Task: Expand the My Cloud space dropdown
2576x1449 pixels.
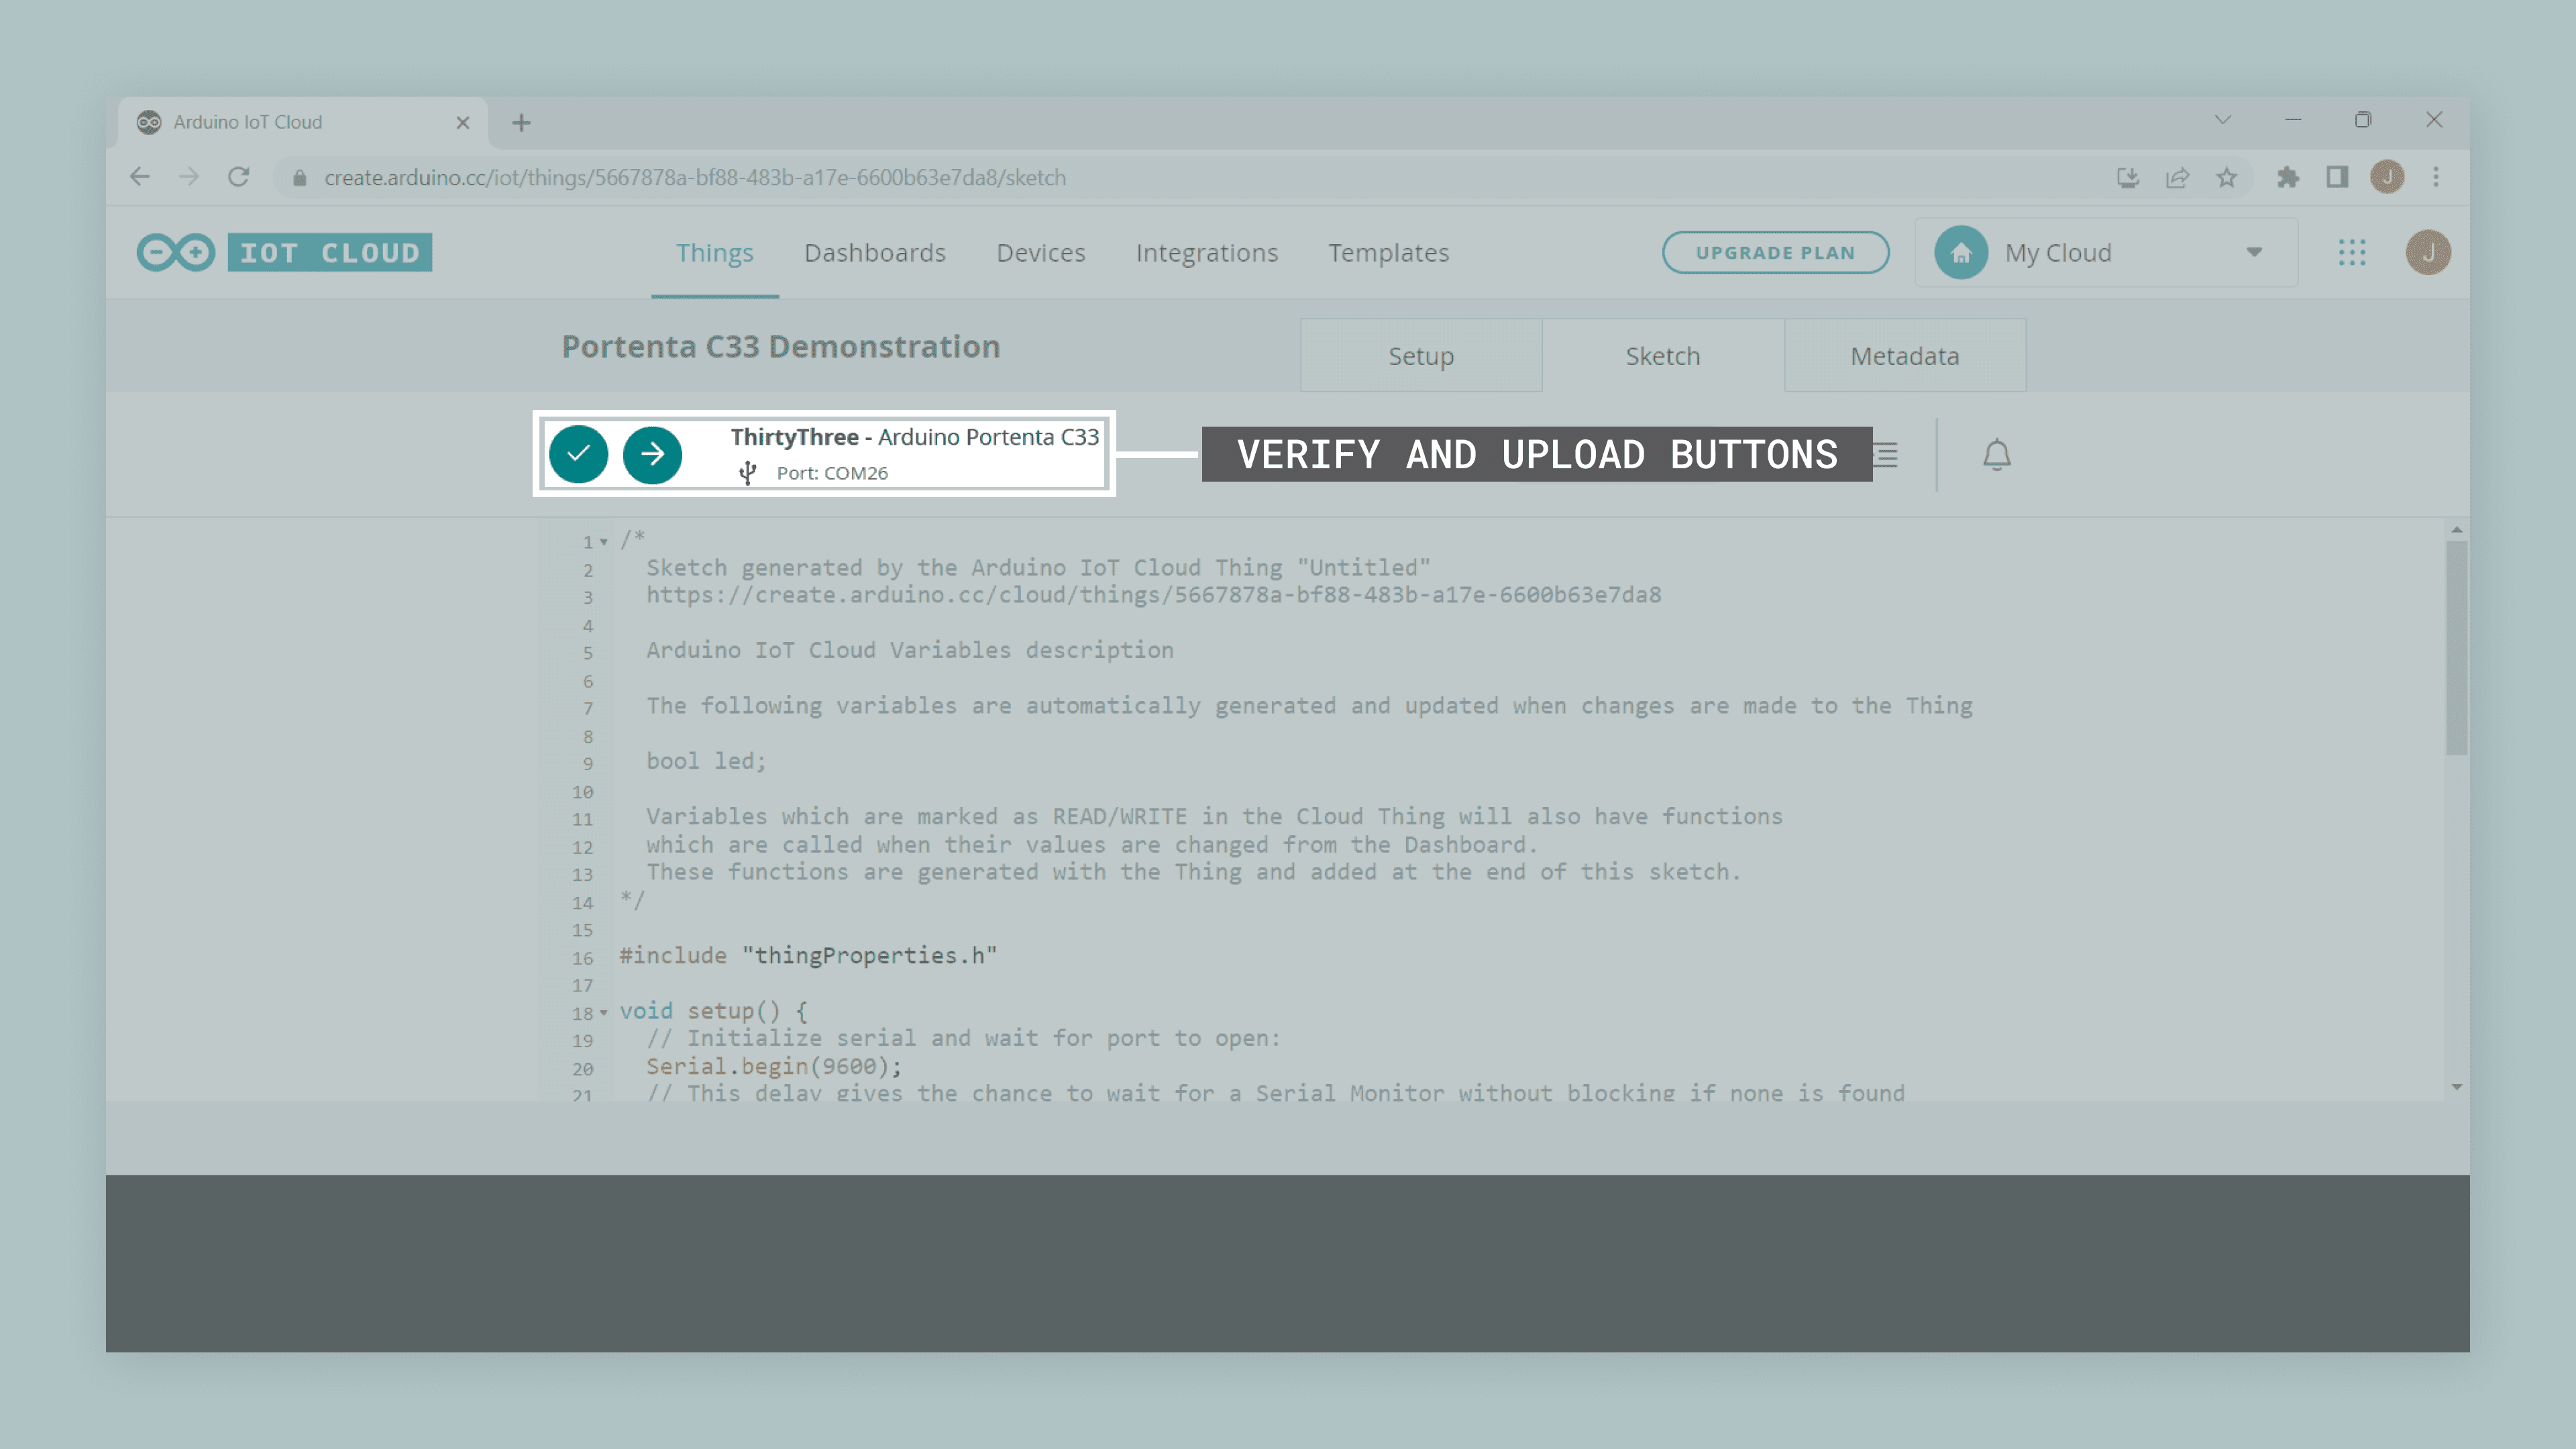Action: coord(2254,252)
